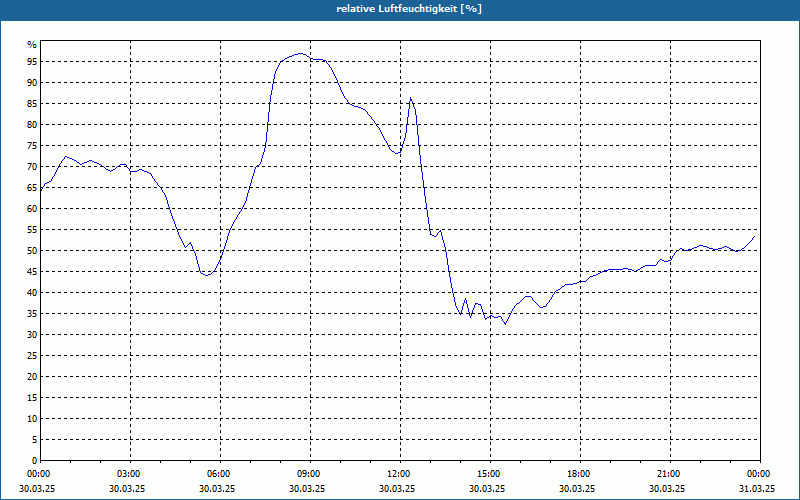Click the y-axis value '15'

[32, 398]
